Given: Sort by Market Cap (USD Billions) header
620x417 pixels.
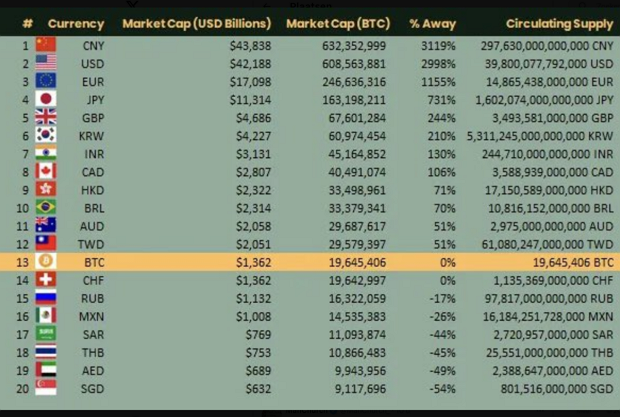Looking at the screenshot, I should point(195,23).
